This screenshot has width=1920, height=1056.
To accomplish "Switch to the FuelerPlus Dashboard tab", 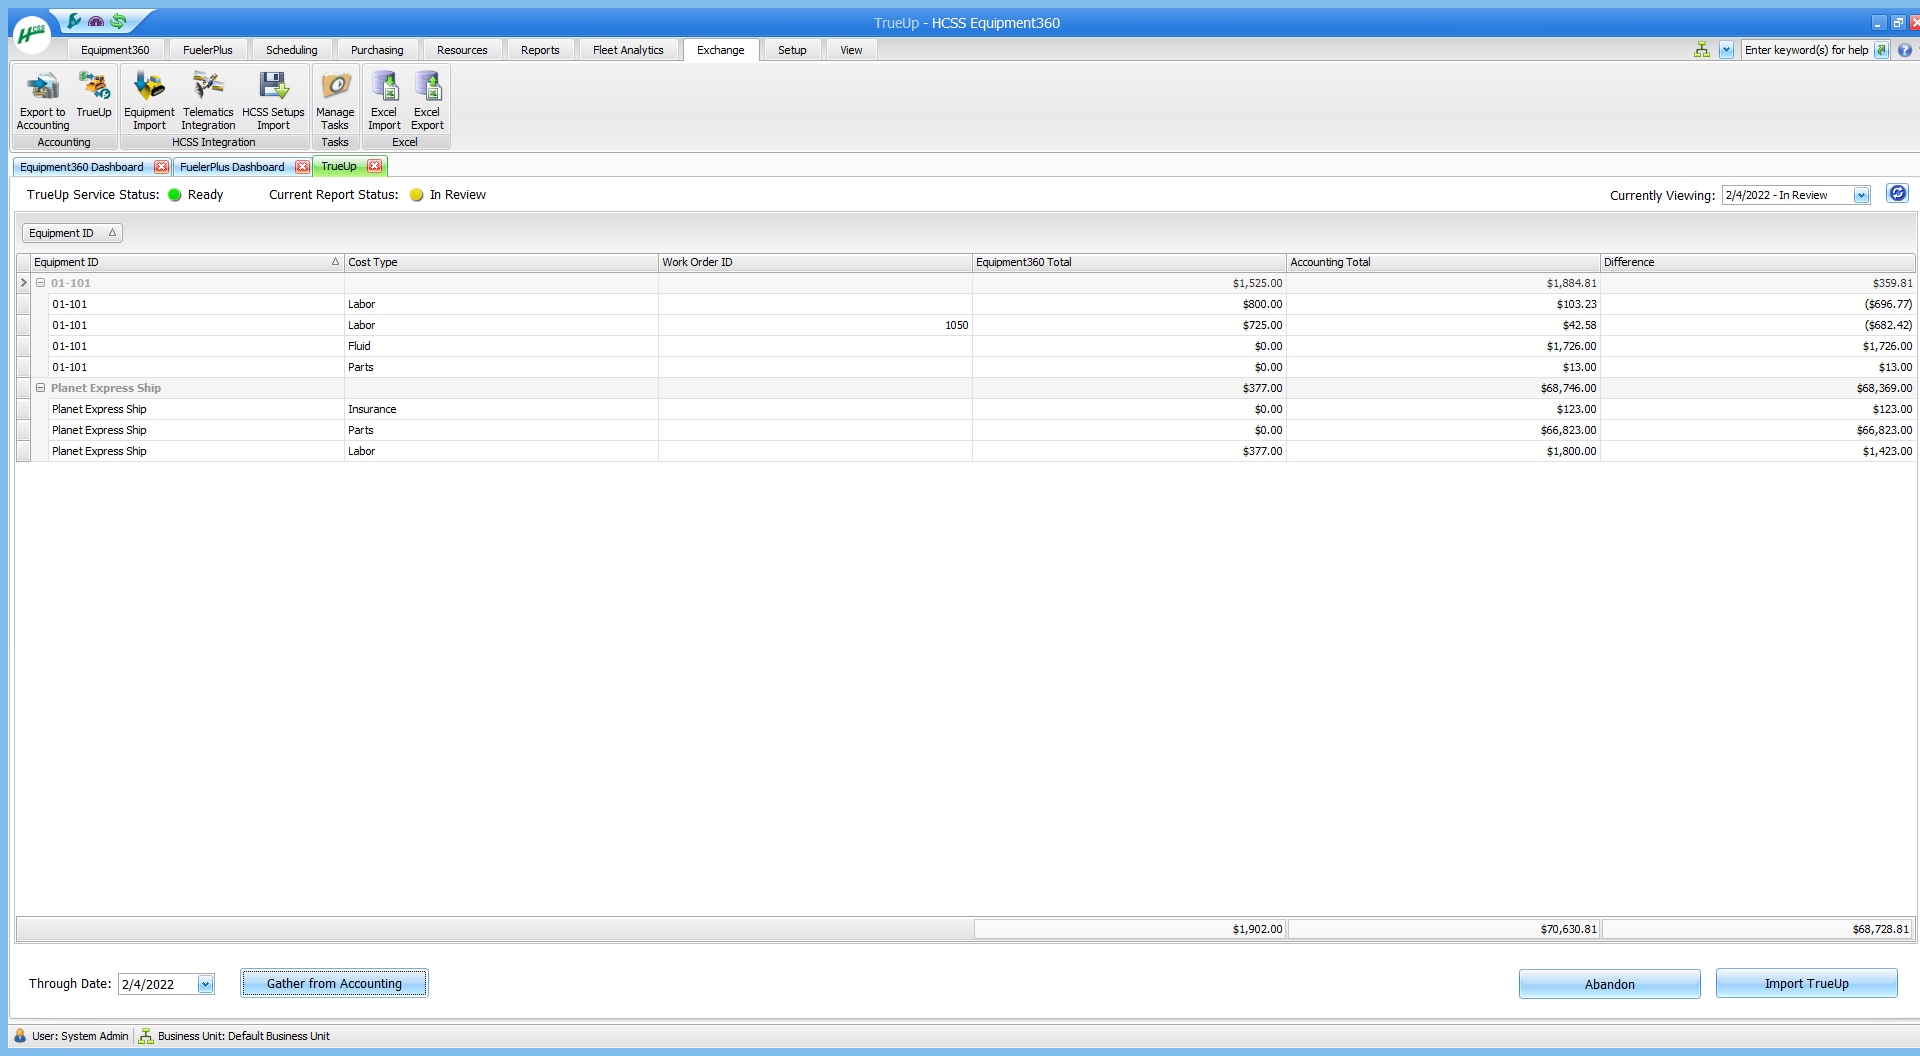I will [x=232, y=167].
